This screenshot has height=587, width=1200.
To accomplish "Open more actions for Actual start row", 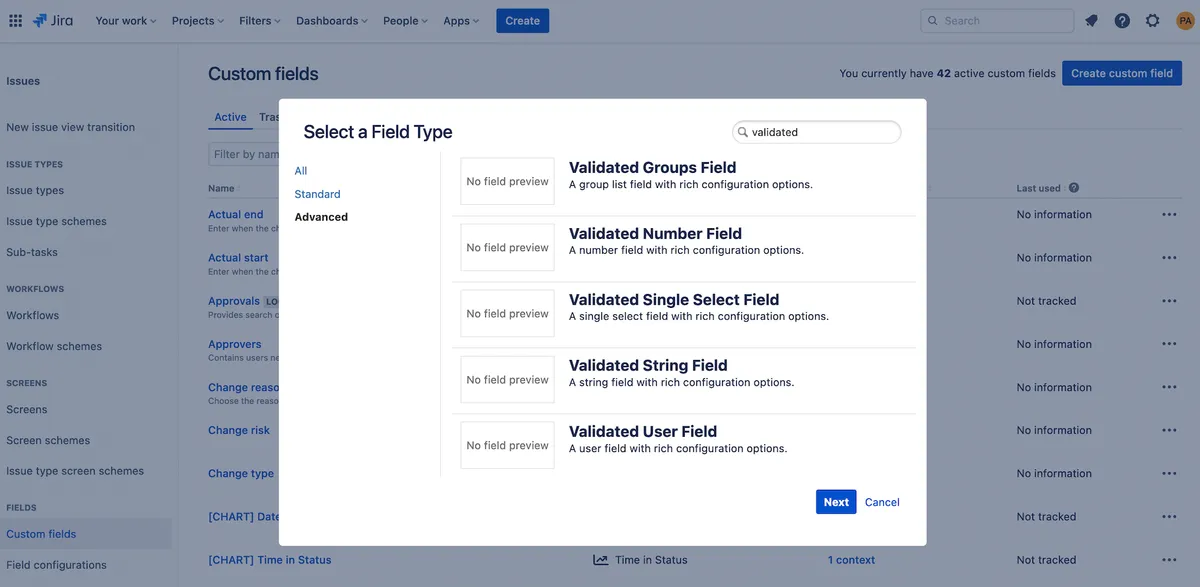I will [x=1169, y=258].
